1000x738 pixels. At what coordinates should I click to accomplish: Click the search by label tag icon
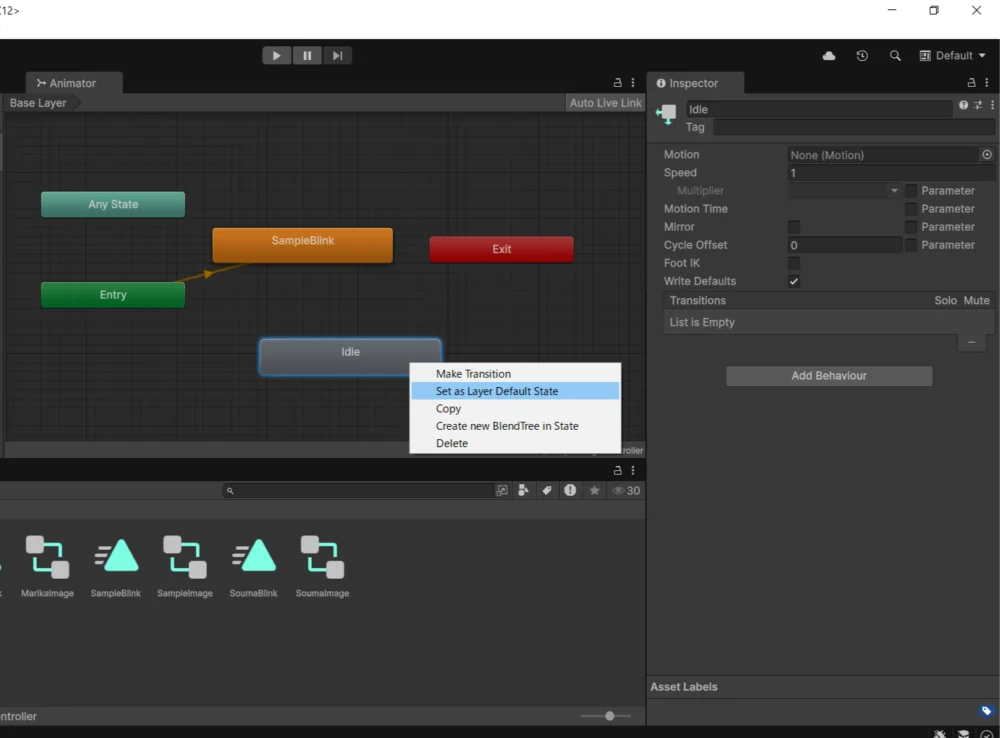click(547, 491)
